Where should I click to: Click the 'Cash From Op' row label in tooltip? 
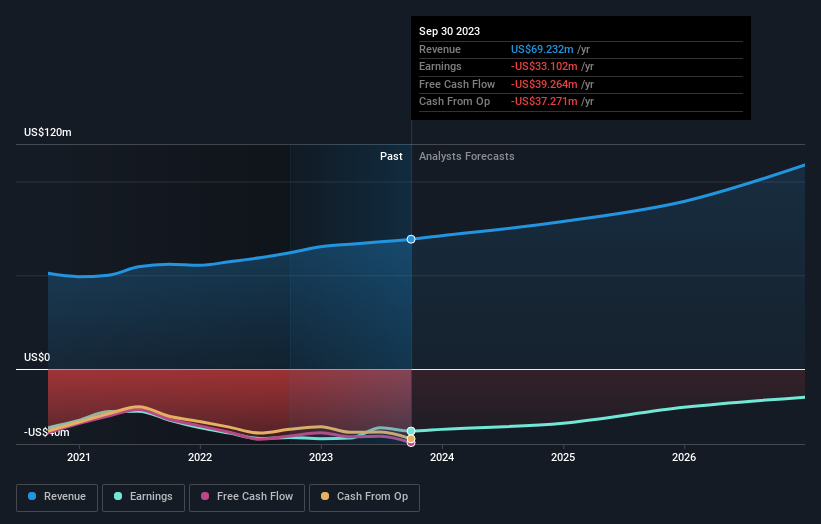454,102
